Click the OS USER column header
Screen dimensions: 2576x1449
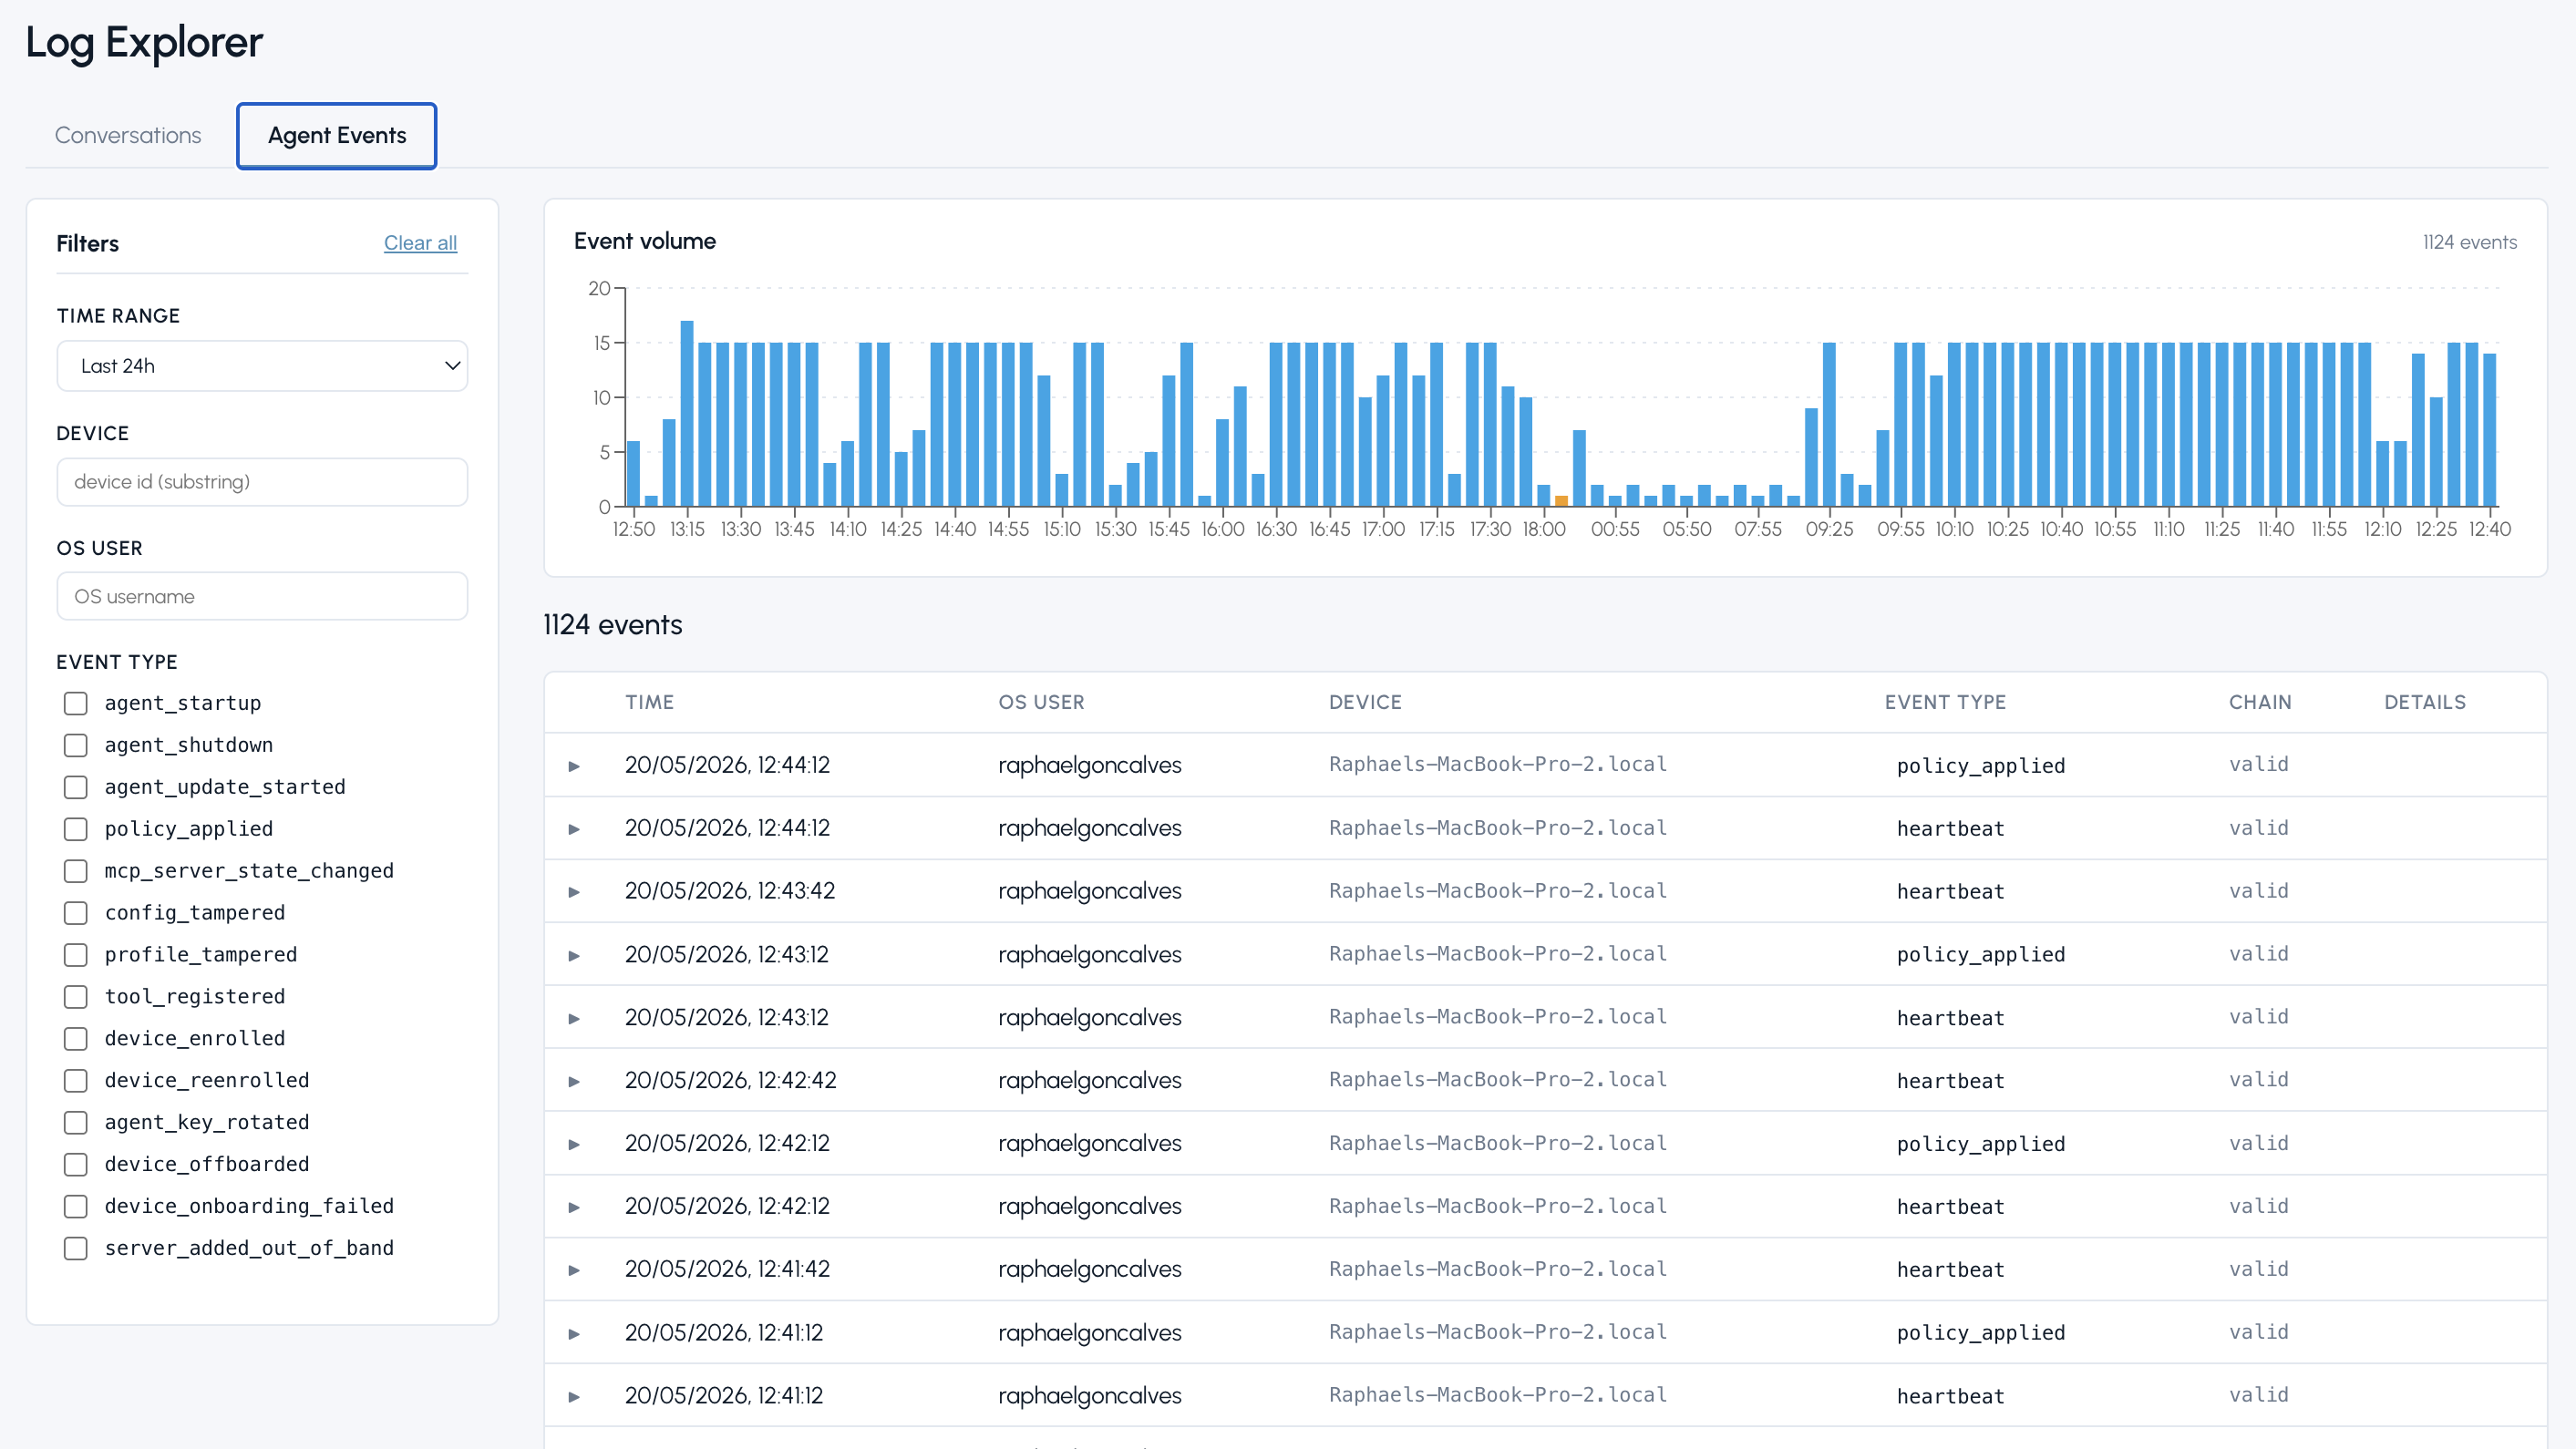point(1041,702)
